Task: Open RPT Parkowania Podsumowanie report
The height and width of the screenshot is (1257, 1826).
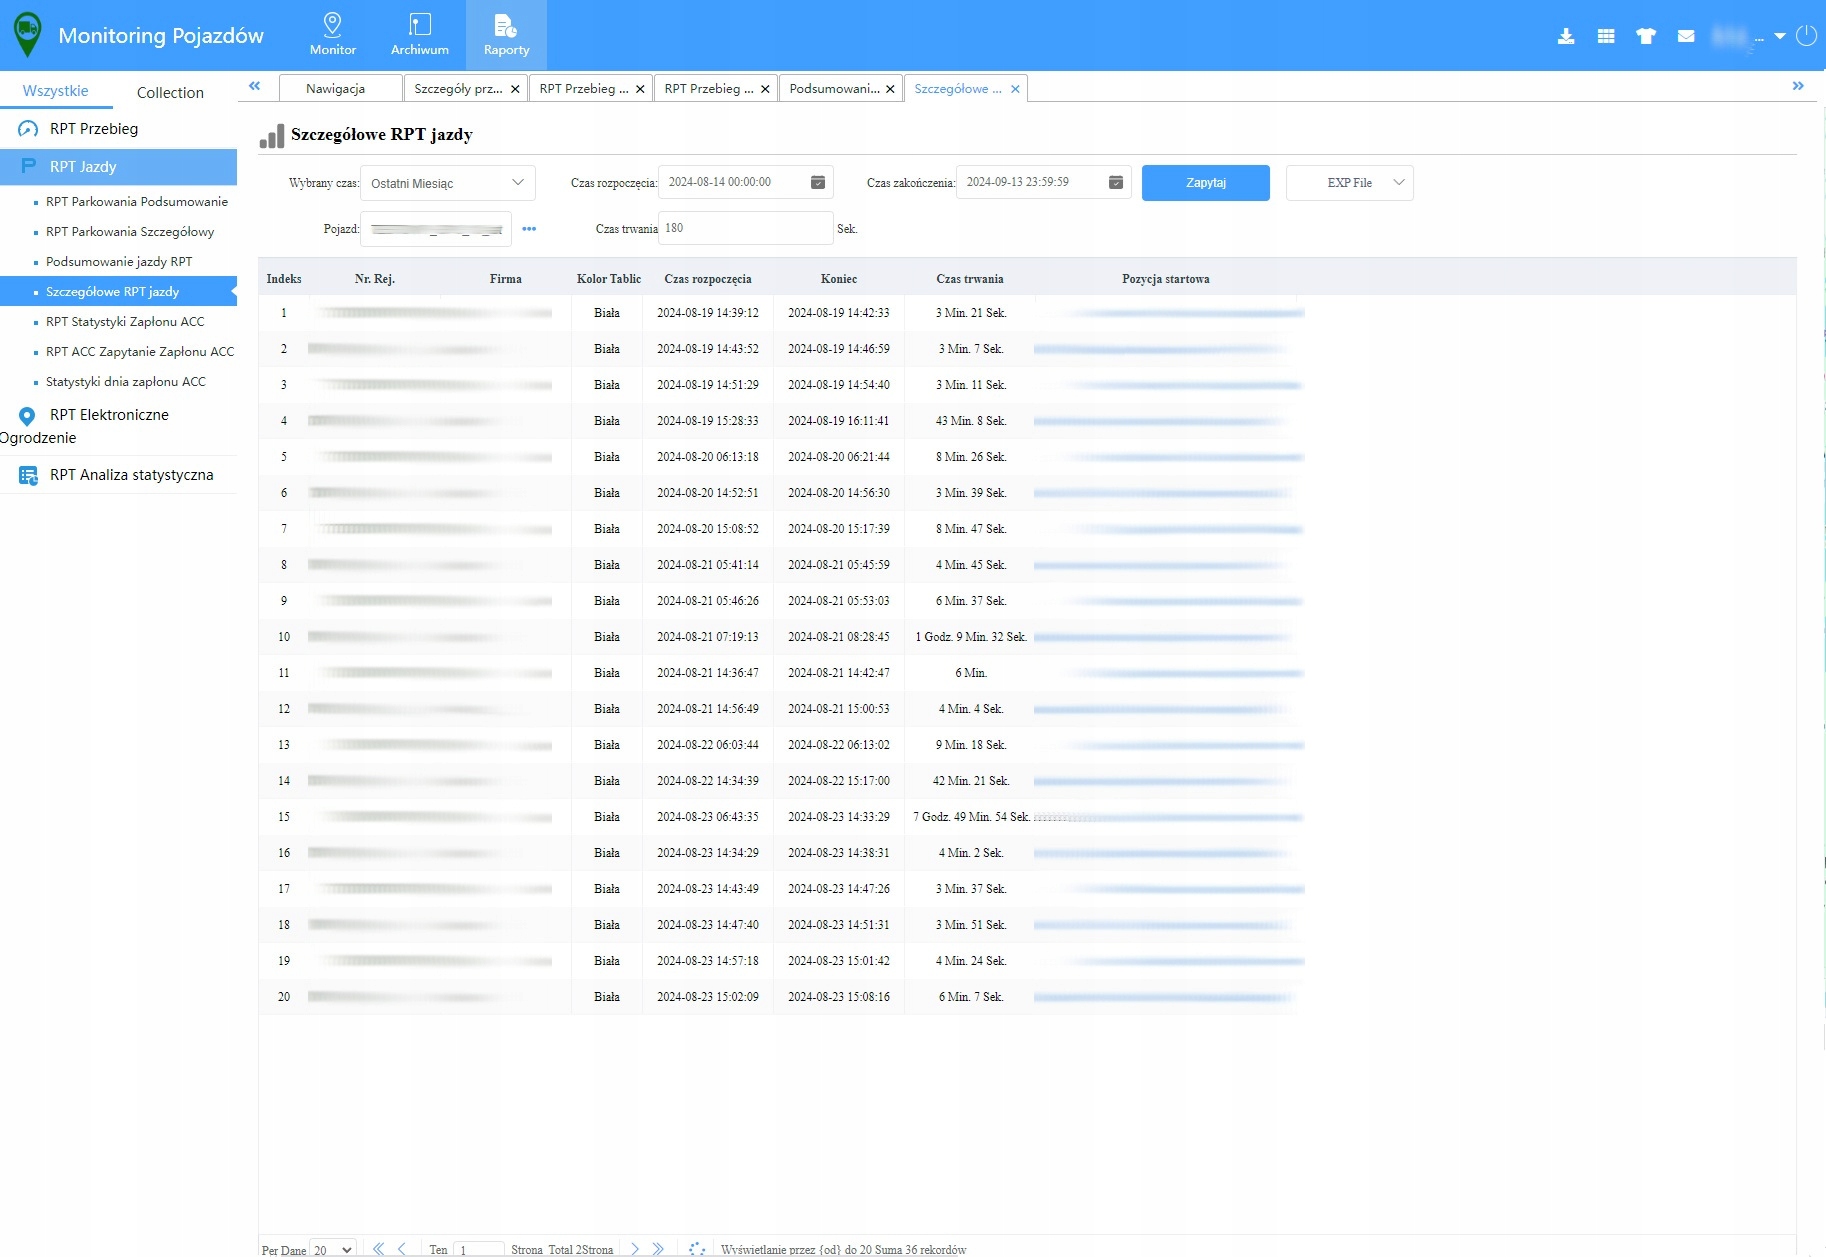Action: tap(137, 202)
